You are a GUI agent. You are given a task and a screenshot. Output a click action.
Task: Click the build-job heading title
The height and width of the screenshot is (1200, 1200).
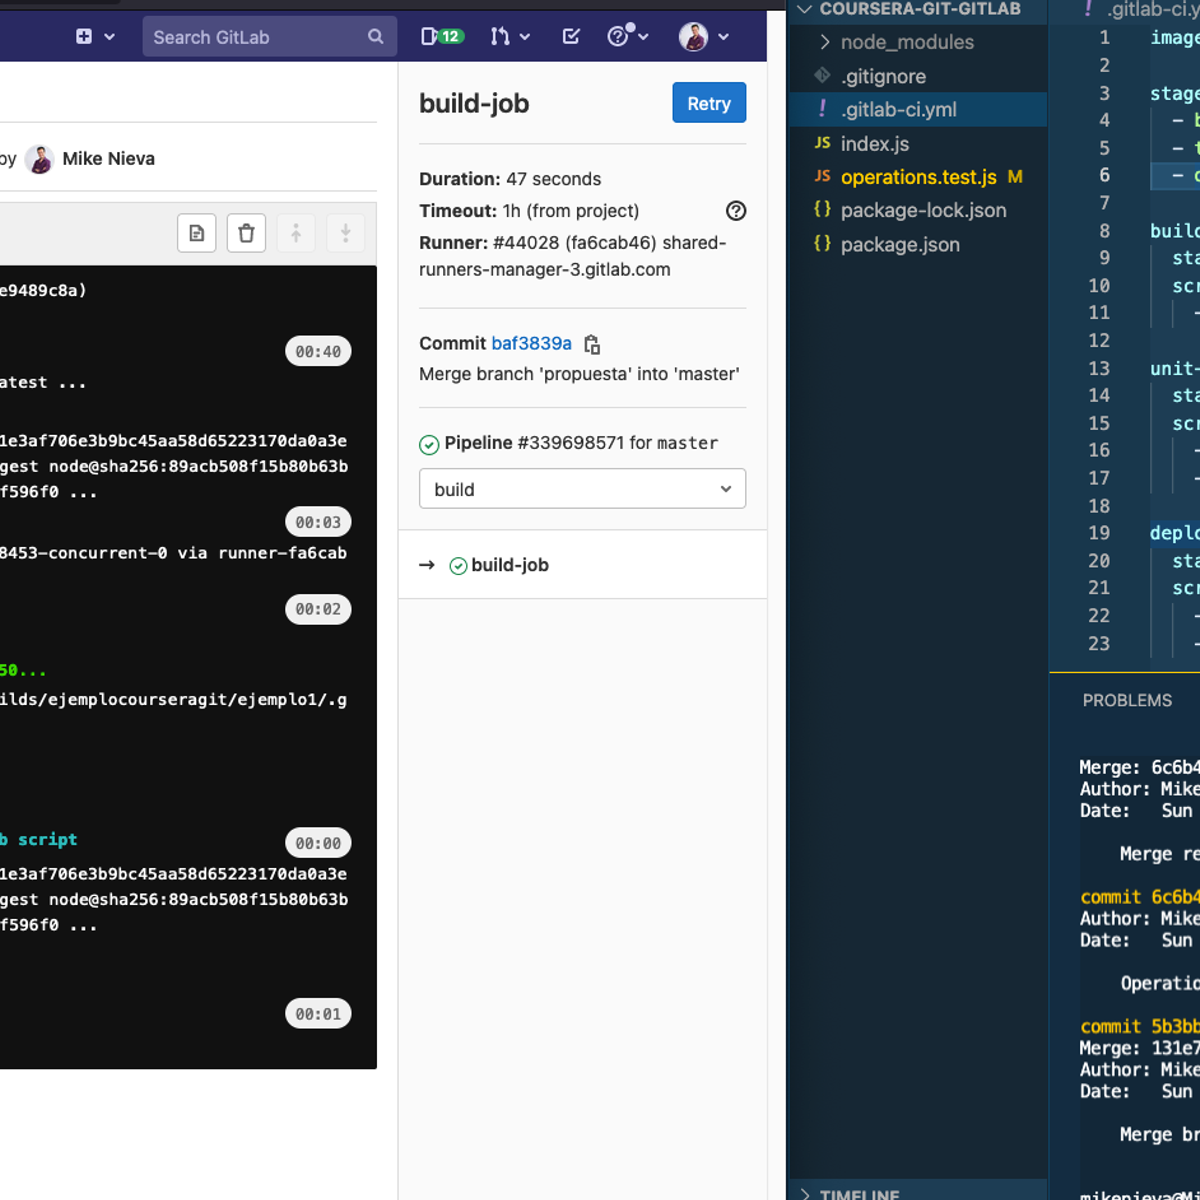pos(474,104)
